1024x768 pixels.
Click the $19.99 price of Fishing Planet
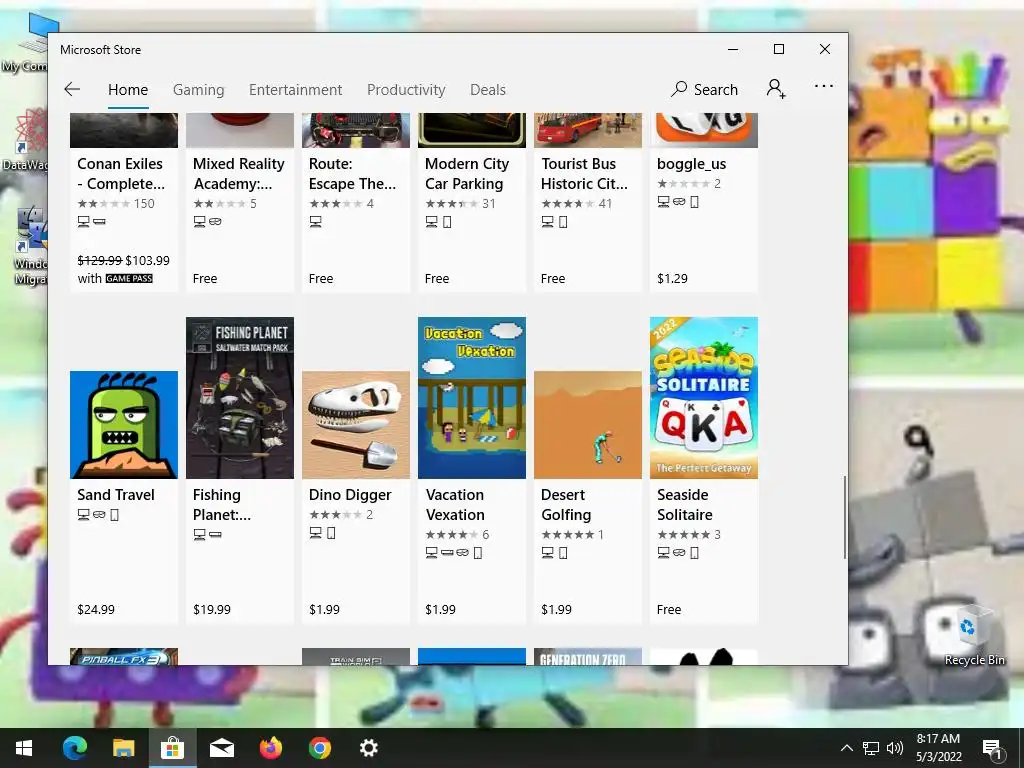(212, 609)
